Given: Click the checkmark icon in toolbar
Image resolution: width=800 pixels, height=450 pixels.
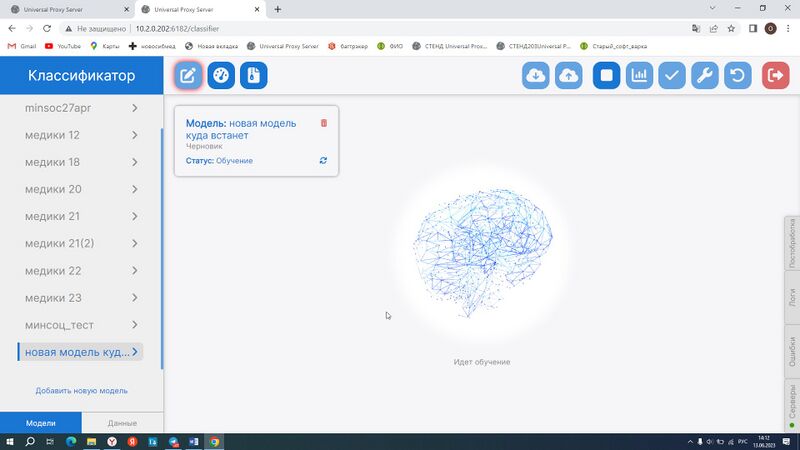Looking at the screenshot, I should [x=672, y=76].
